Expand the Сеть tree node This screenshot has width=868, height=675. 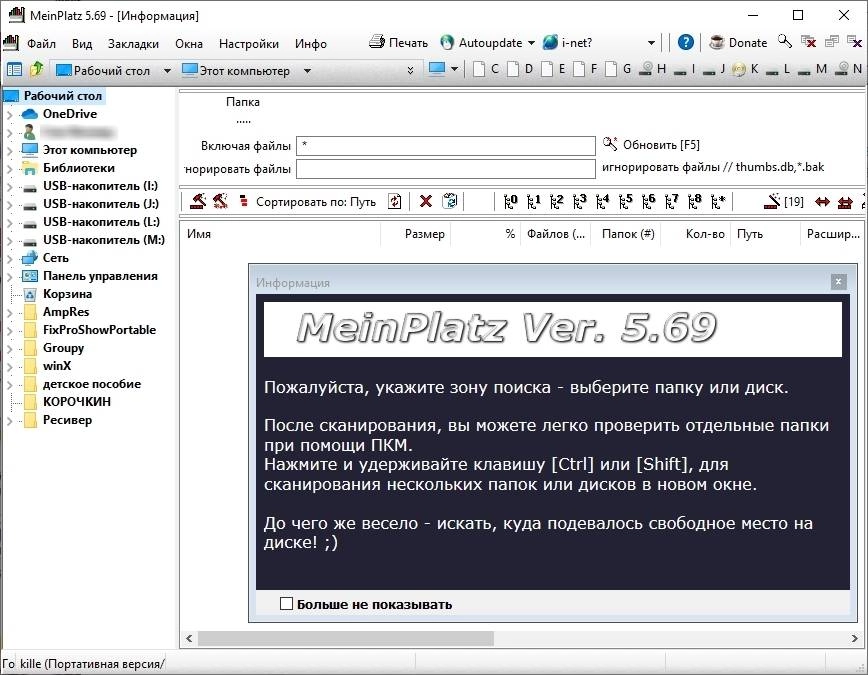(9, 259)
